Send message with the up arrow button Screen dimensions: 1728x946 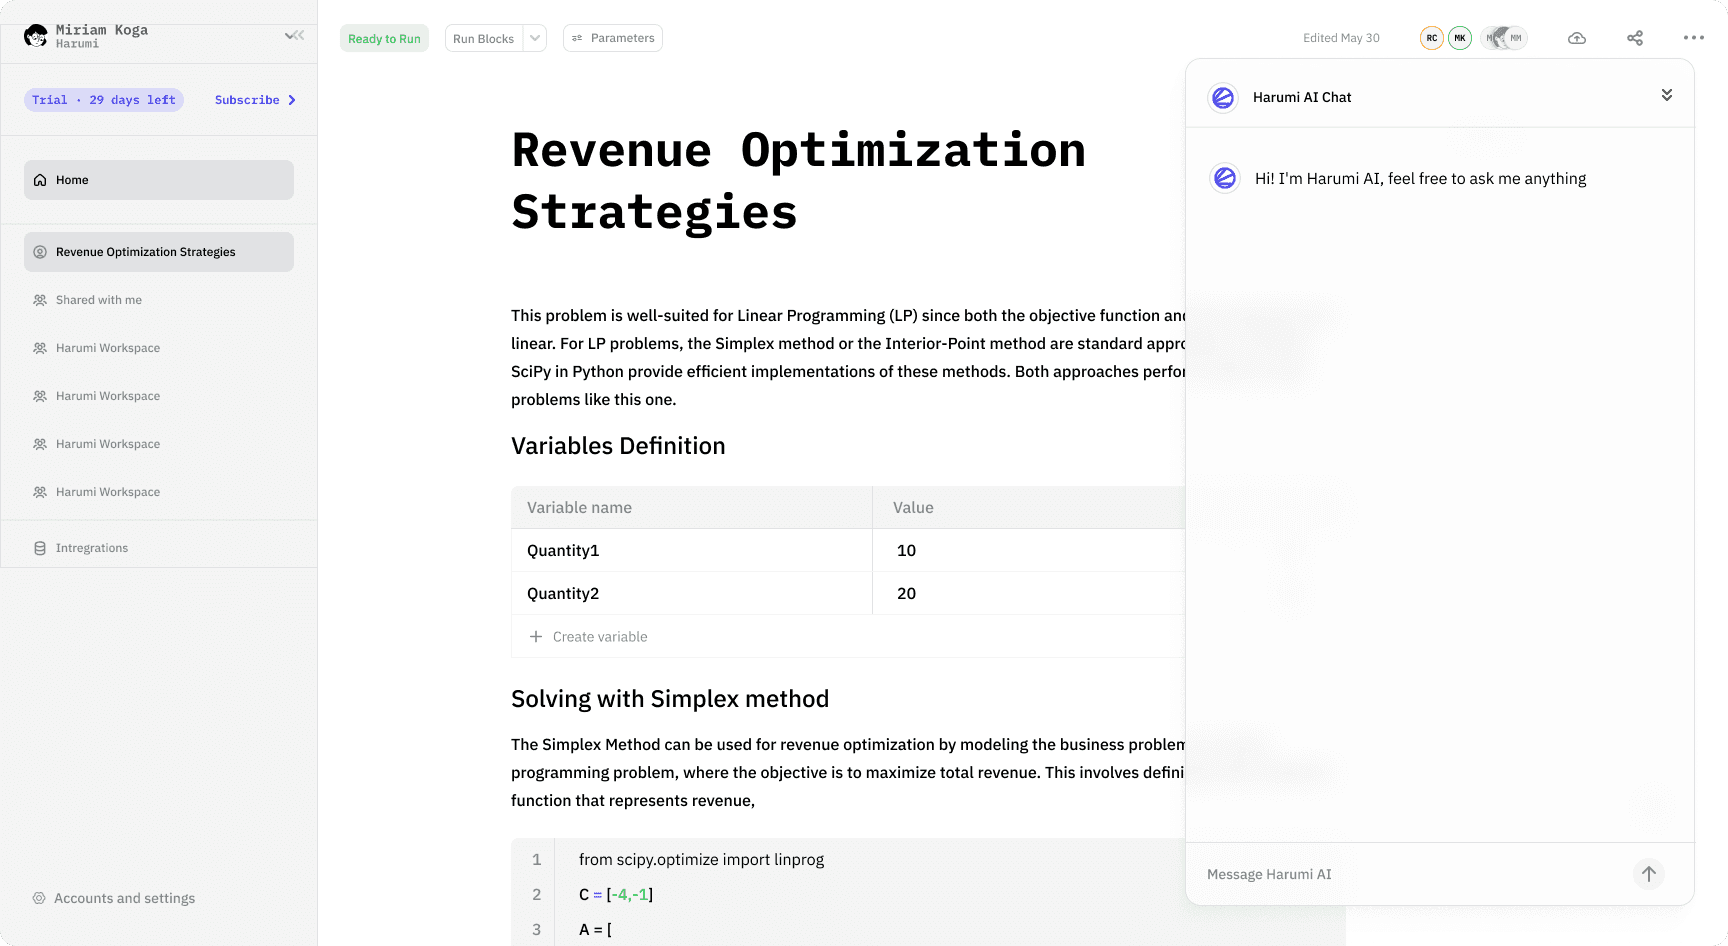(1648, 874)
